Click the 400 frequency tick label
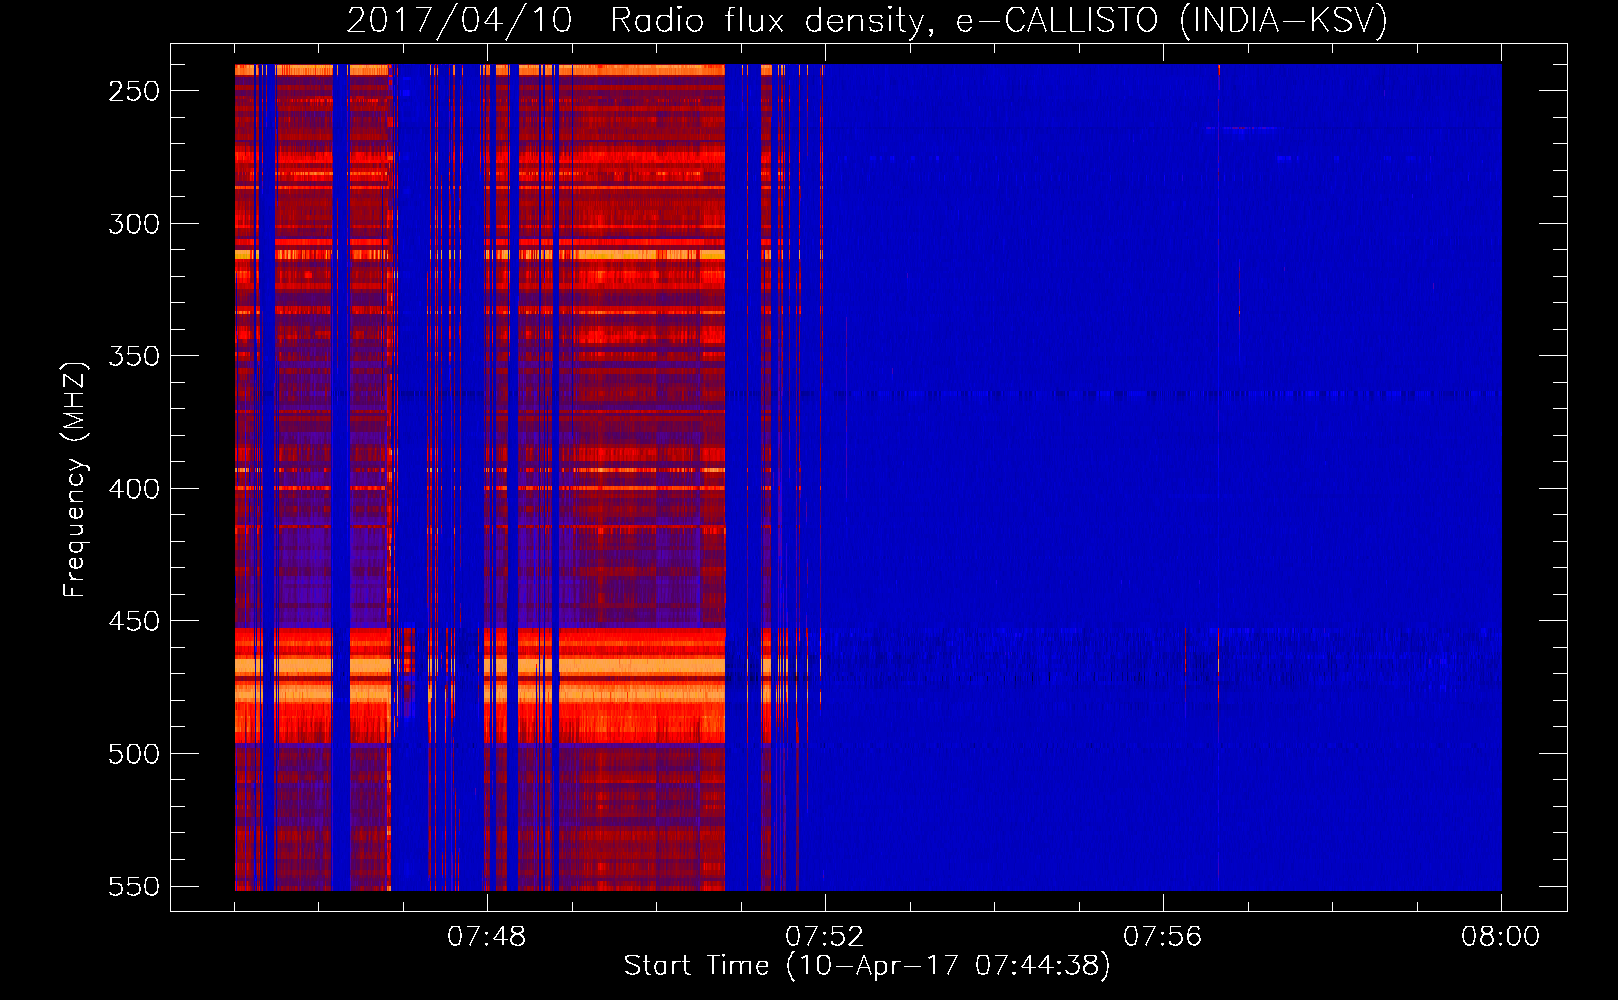The width and height of the screenshot is (1618, 1000). click(134, 489)
